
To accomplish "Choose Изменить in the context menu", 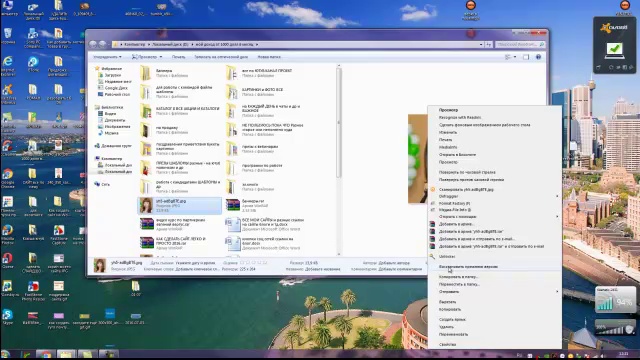I will click(448, 132).
